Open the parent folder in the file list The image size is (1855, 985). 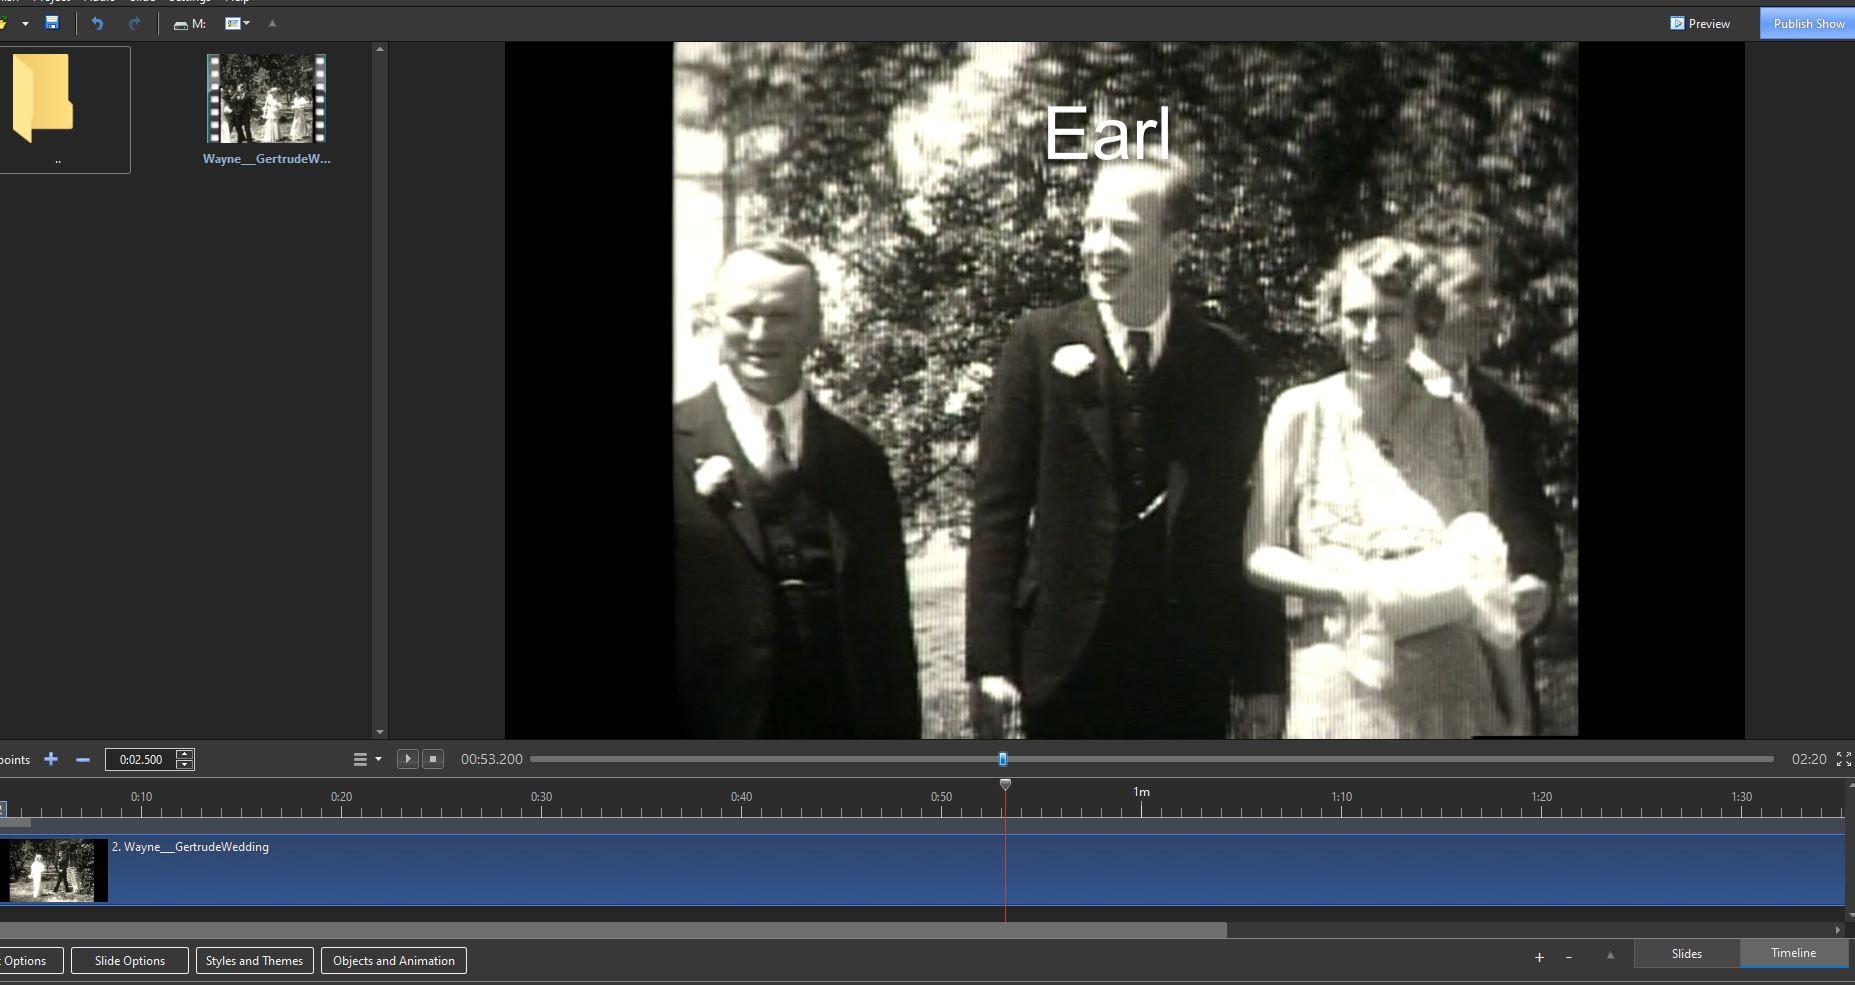click(58, 110)
